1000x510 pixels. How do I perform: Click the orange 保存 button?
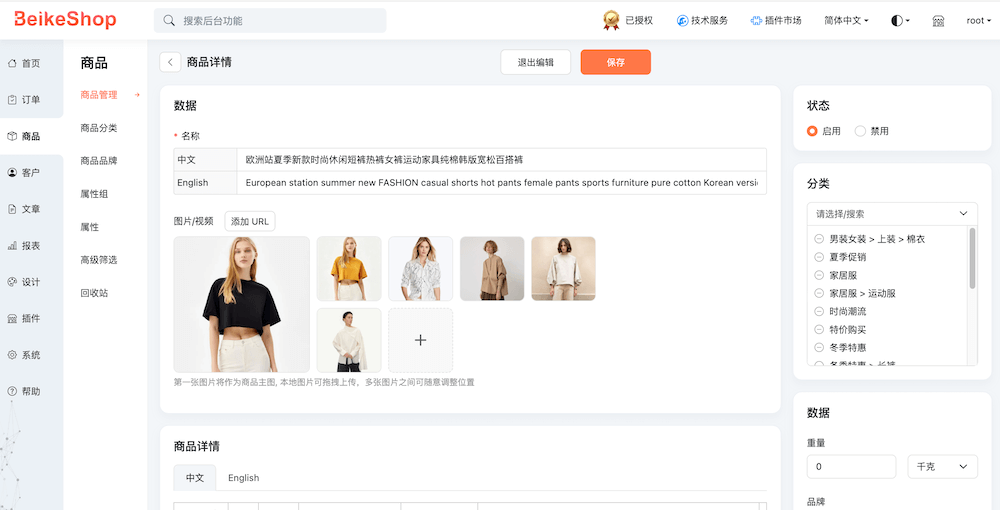(615, 62)
